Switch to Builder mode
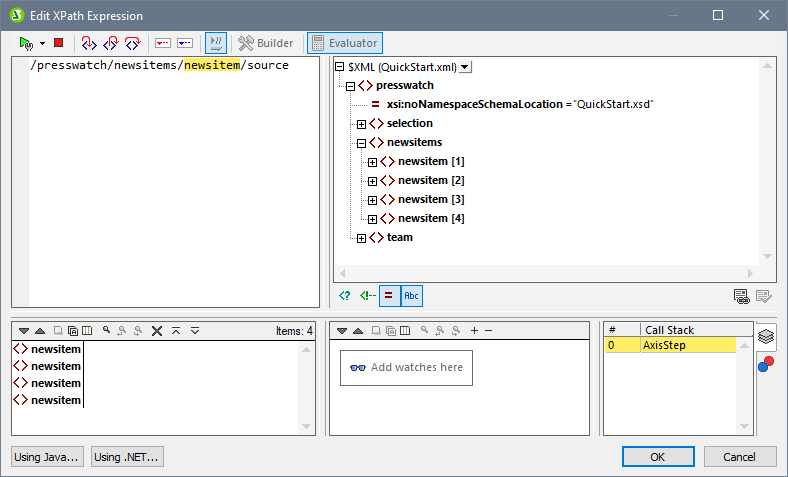788x477 pixels. [266, 43]
